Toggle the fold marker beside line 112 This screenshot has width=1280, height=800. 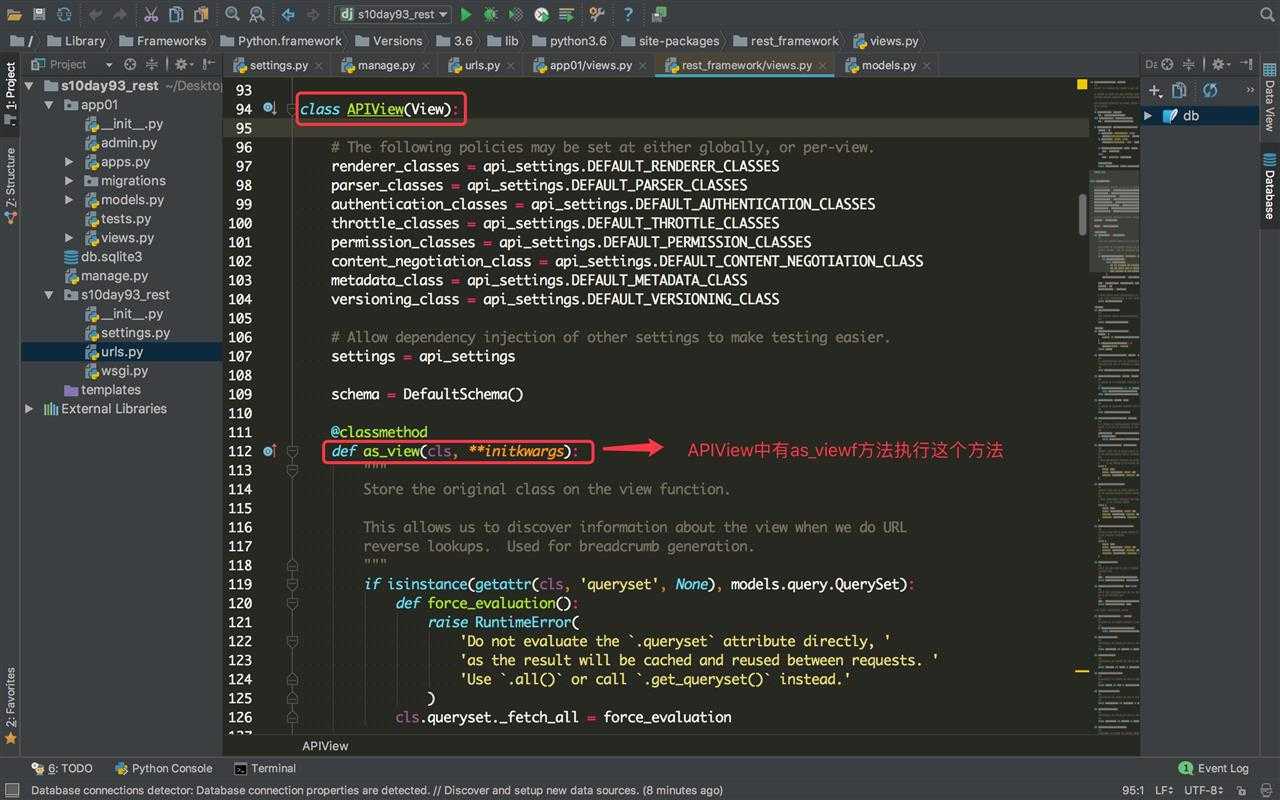tap(292, 452)
